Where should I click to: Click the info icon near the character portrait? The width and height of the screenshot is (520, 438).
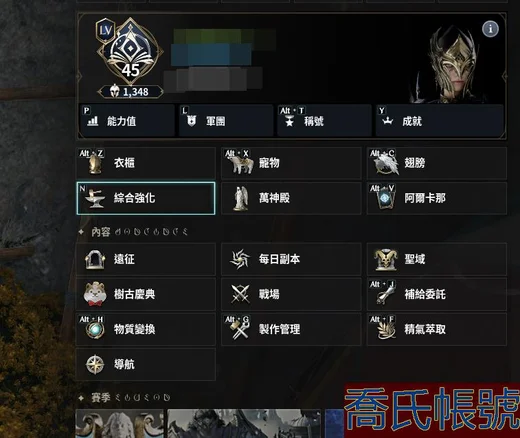coord(490,29)
